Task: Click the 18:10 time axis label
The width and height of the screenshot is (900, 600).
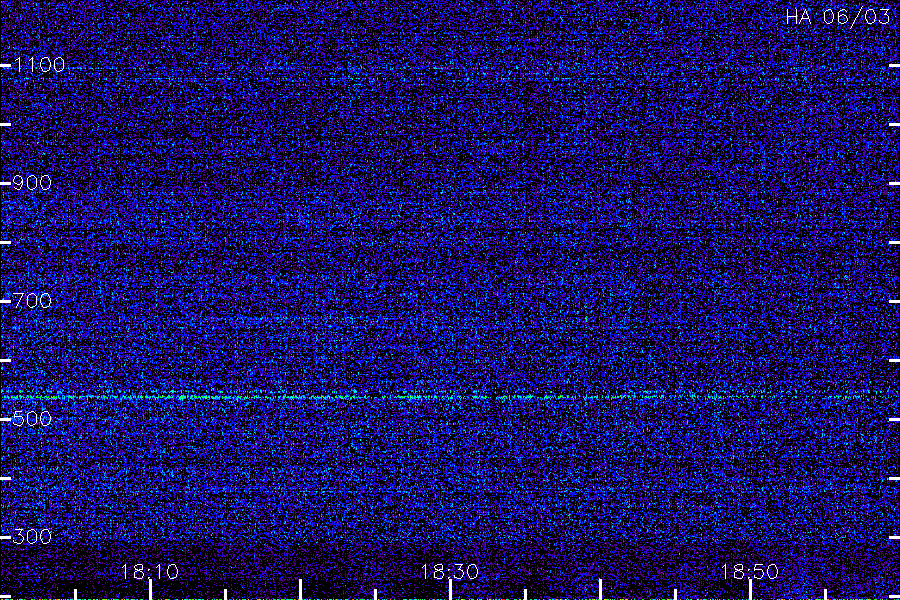Action: 150,572
